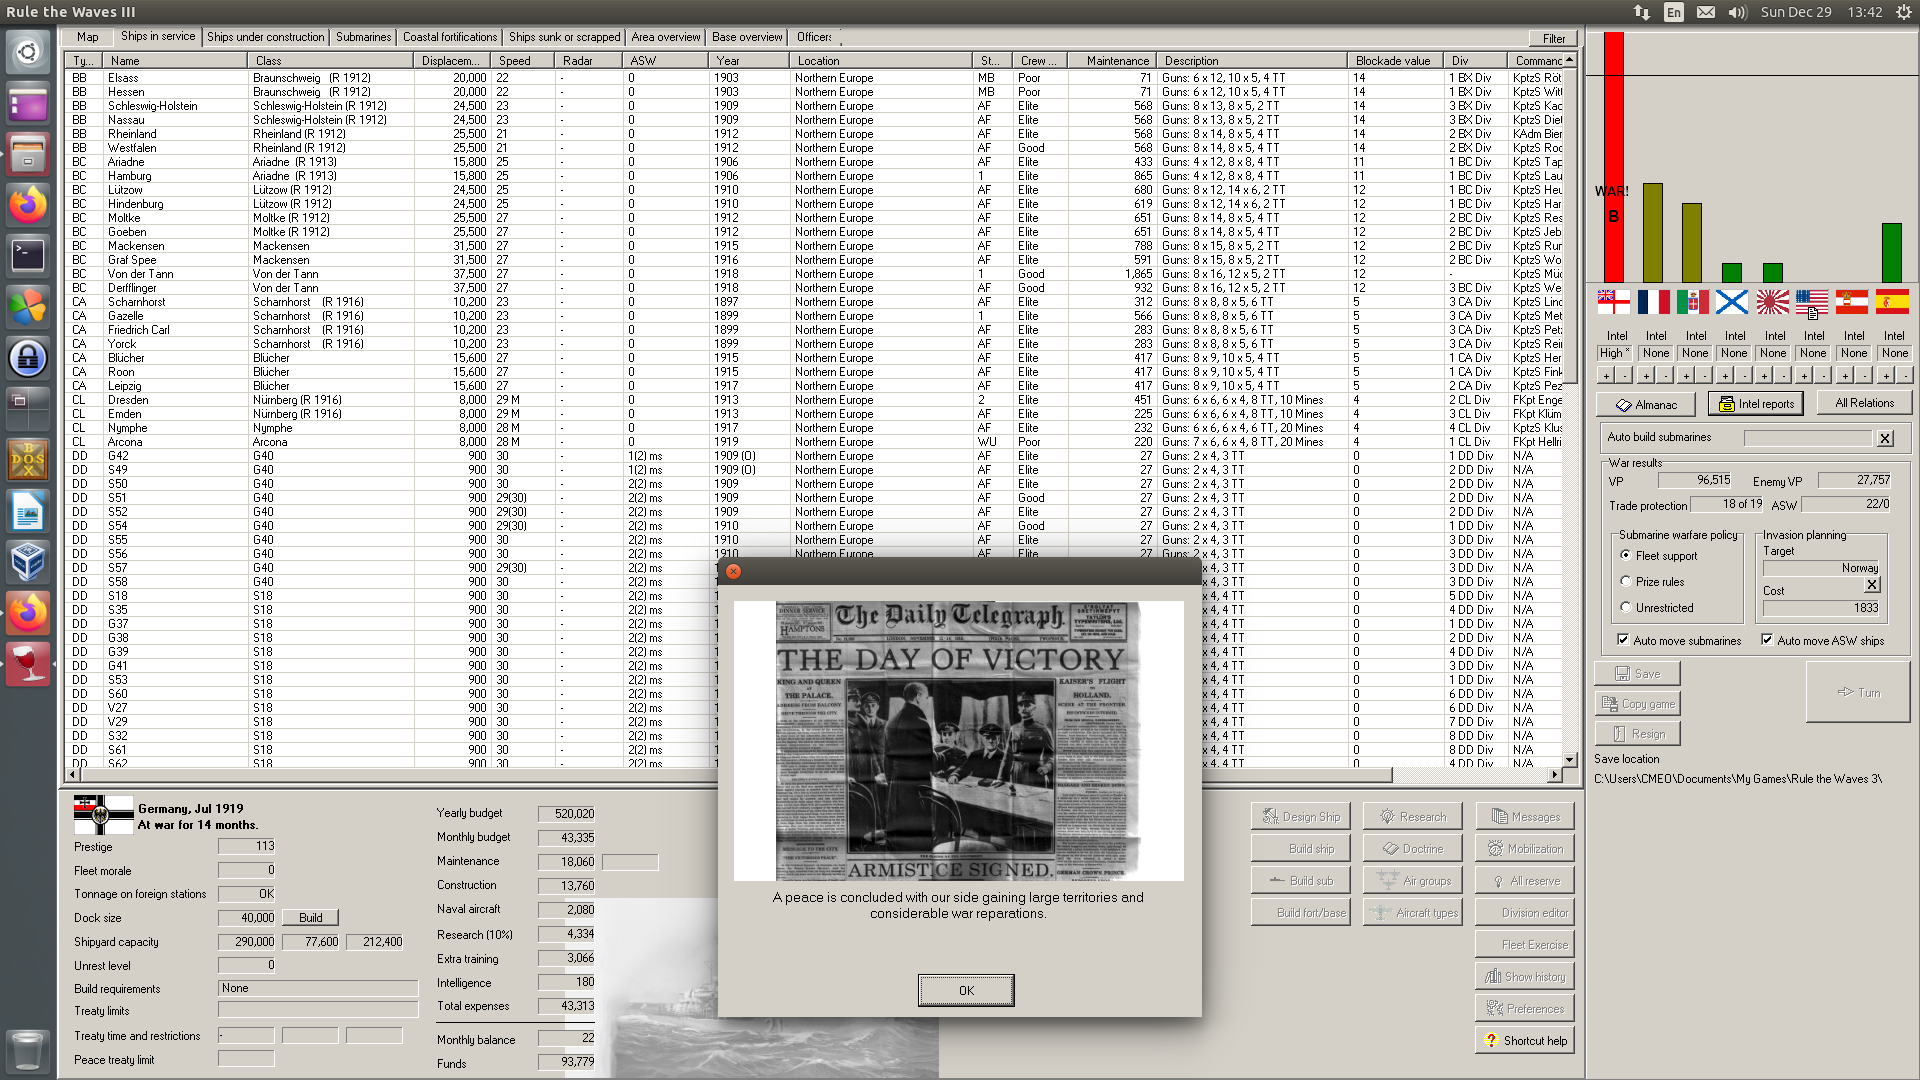
Task: Open the Research screen
Action: [x=1412, y=816]
